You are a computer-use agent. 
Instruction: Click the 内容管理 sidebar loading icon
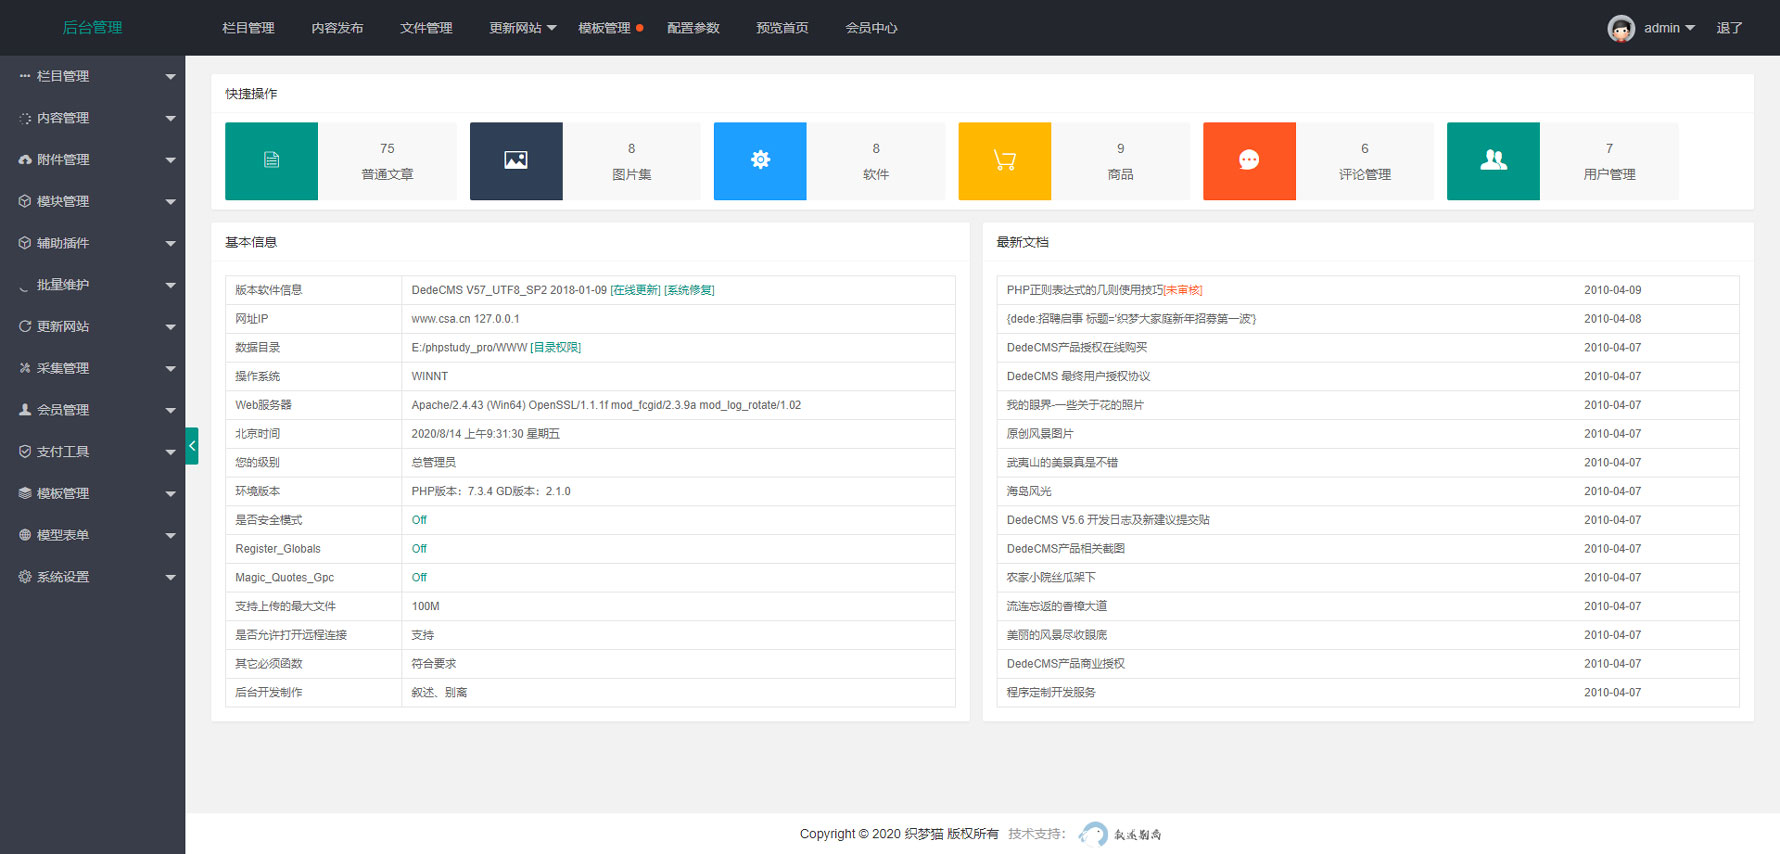pos(25,118)
